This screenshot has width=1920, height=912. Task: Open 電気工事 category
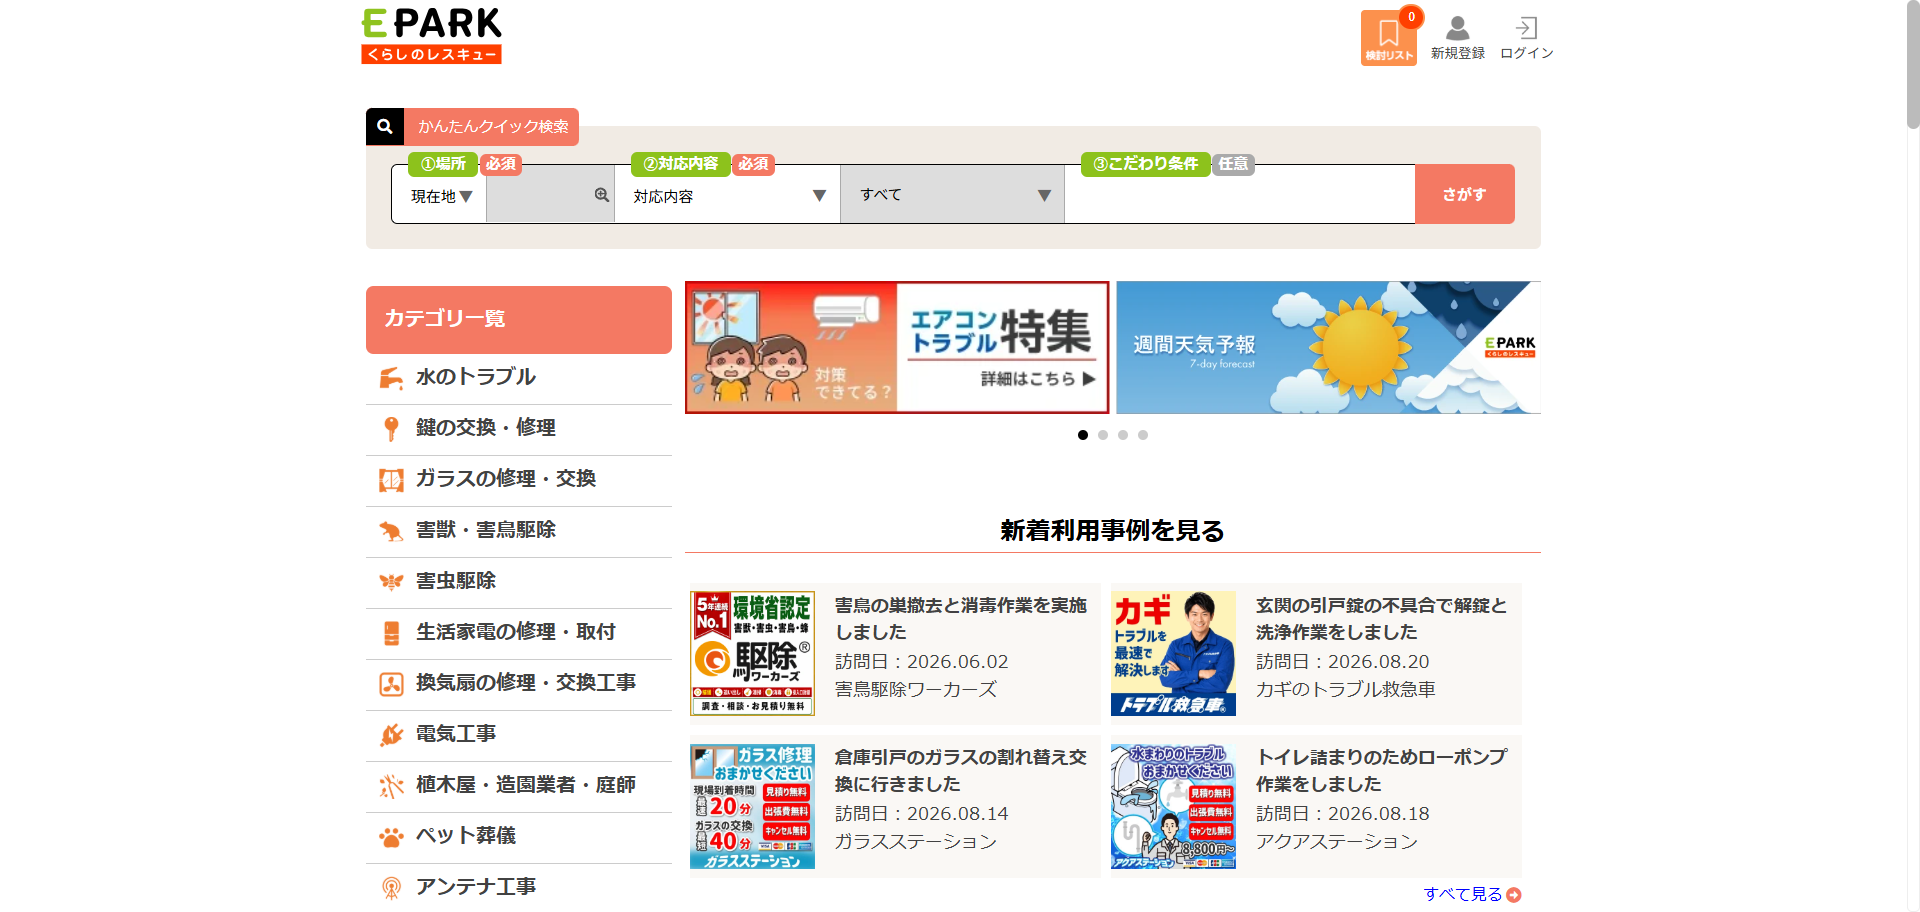point(519,735)
